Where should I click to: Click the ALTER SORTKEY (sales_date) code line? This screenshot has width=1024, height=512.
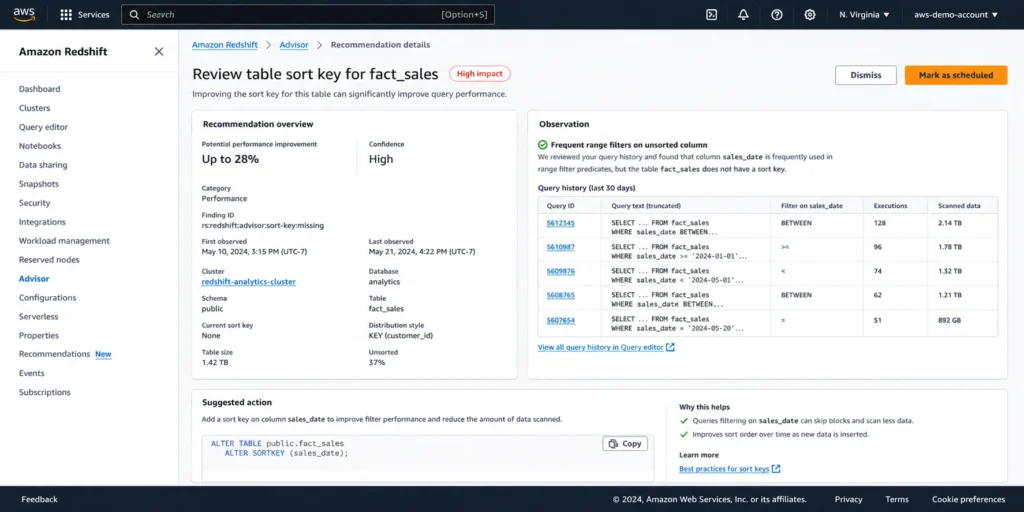(x=287, y=453)
